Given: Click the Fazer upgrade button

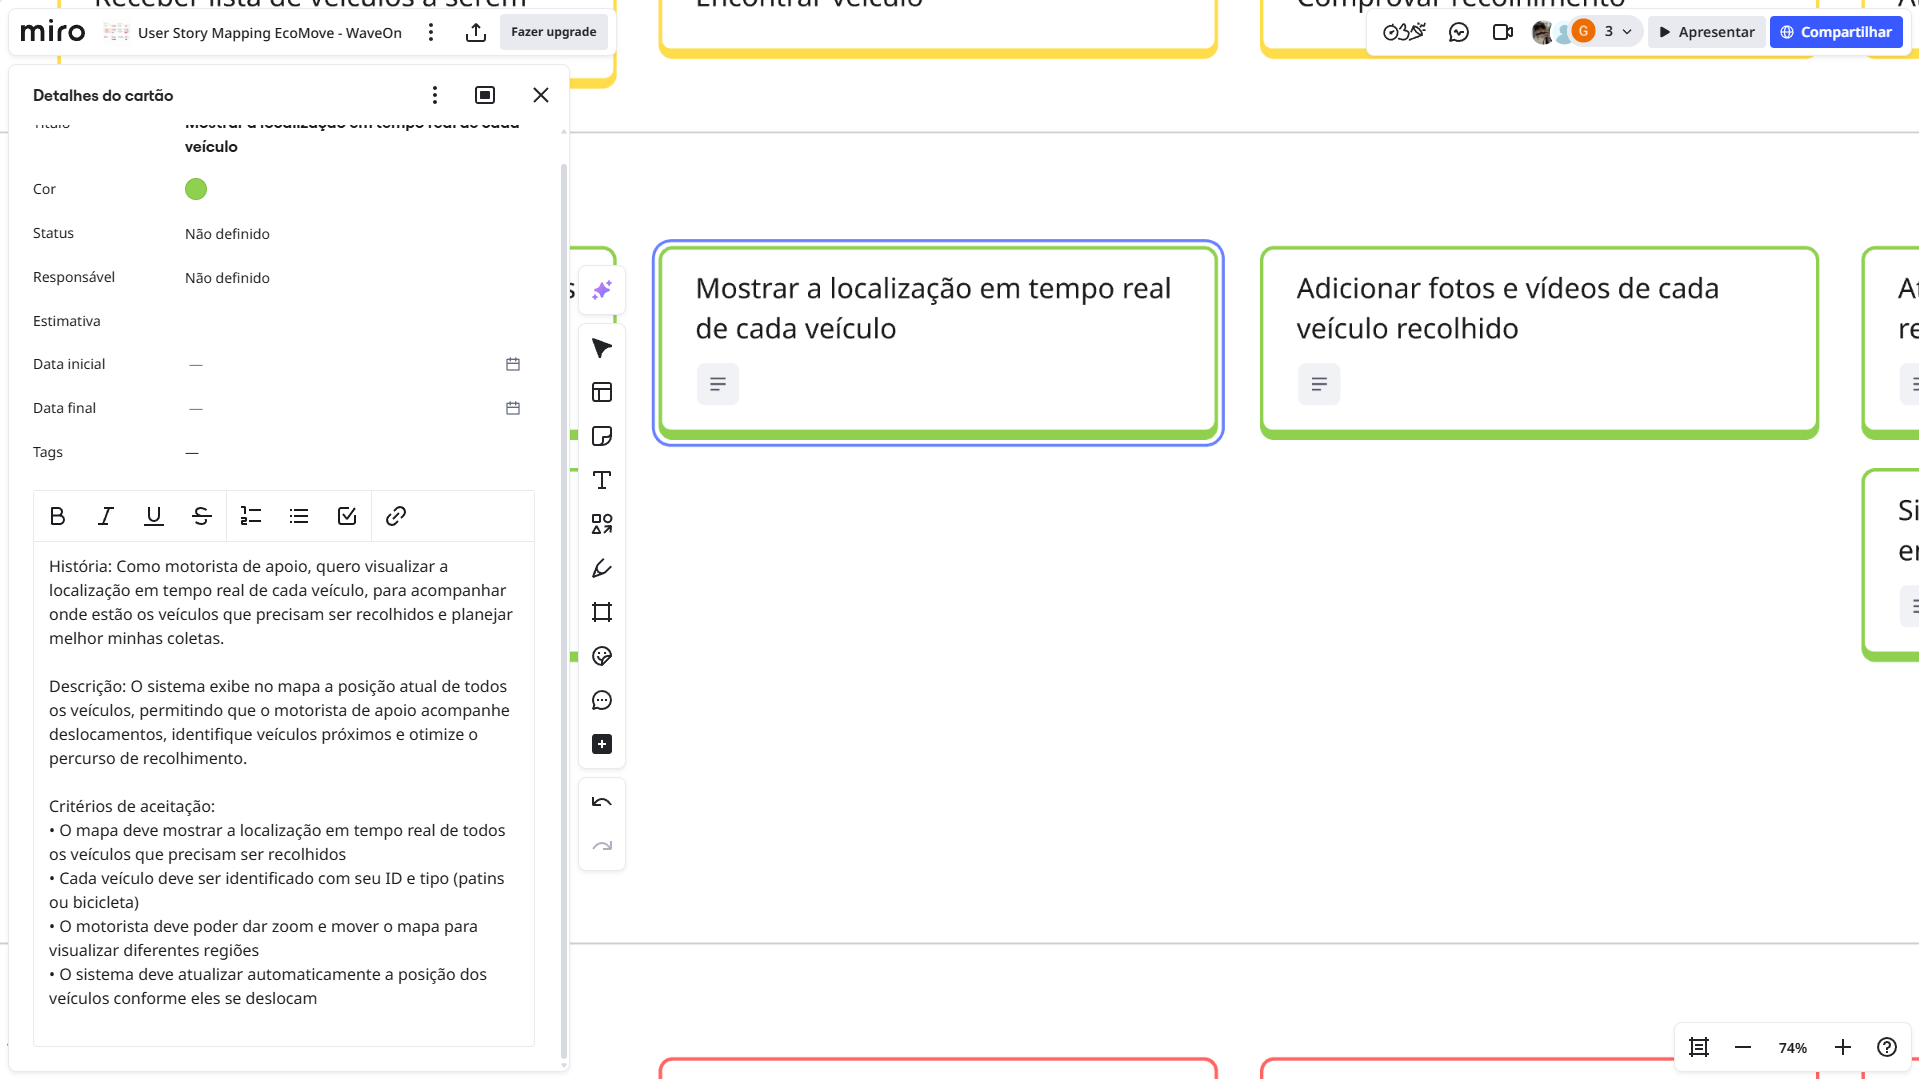Looking at the screenshot, I should point(553,32).
